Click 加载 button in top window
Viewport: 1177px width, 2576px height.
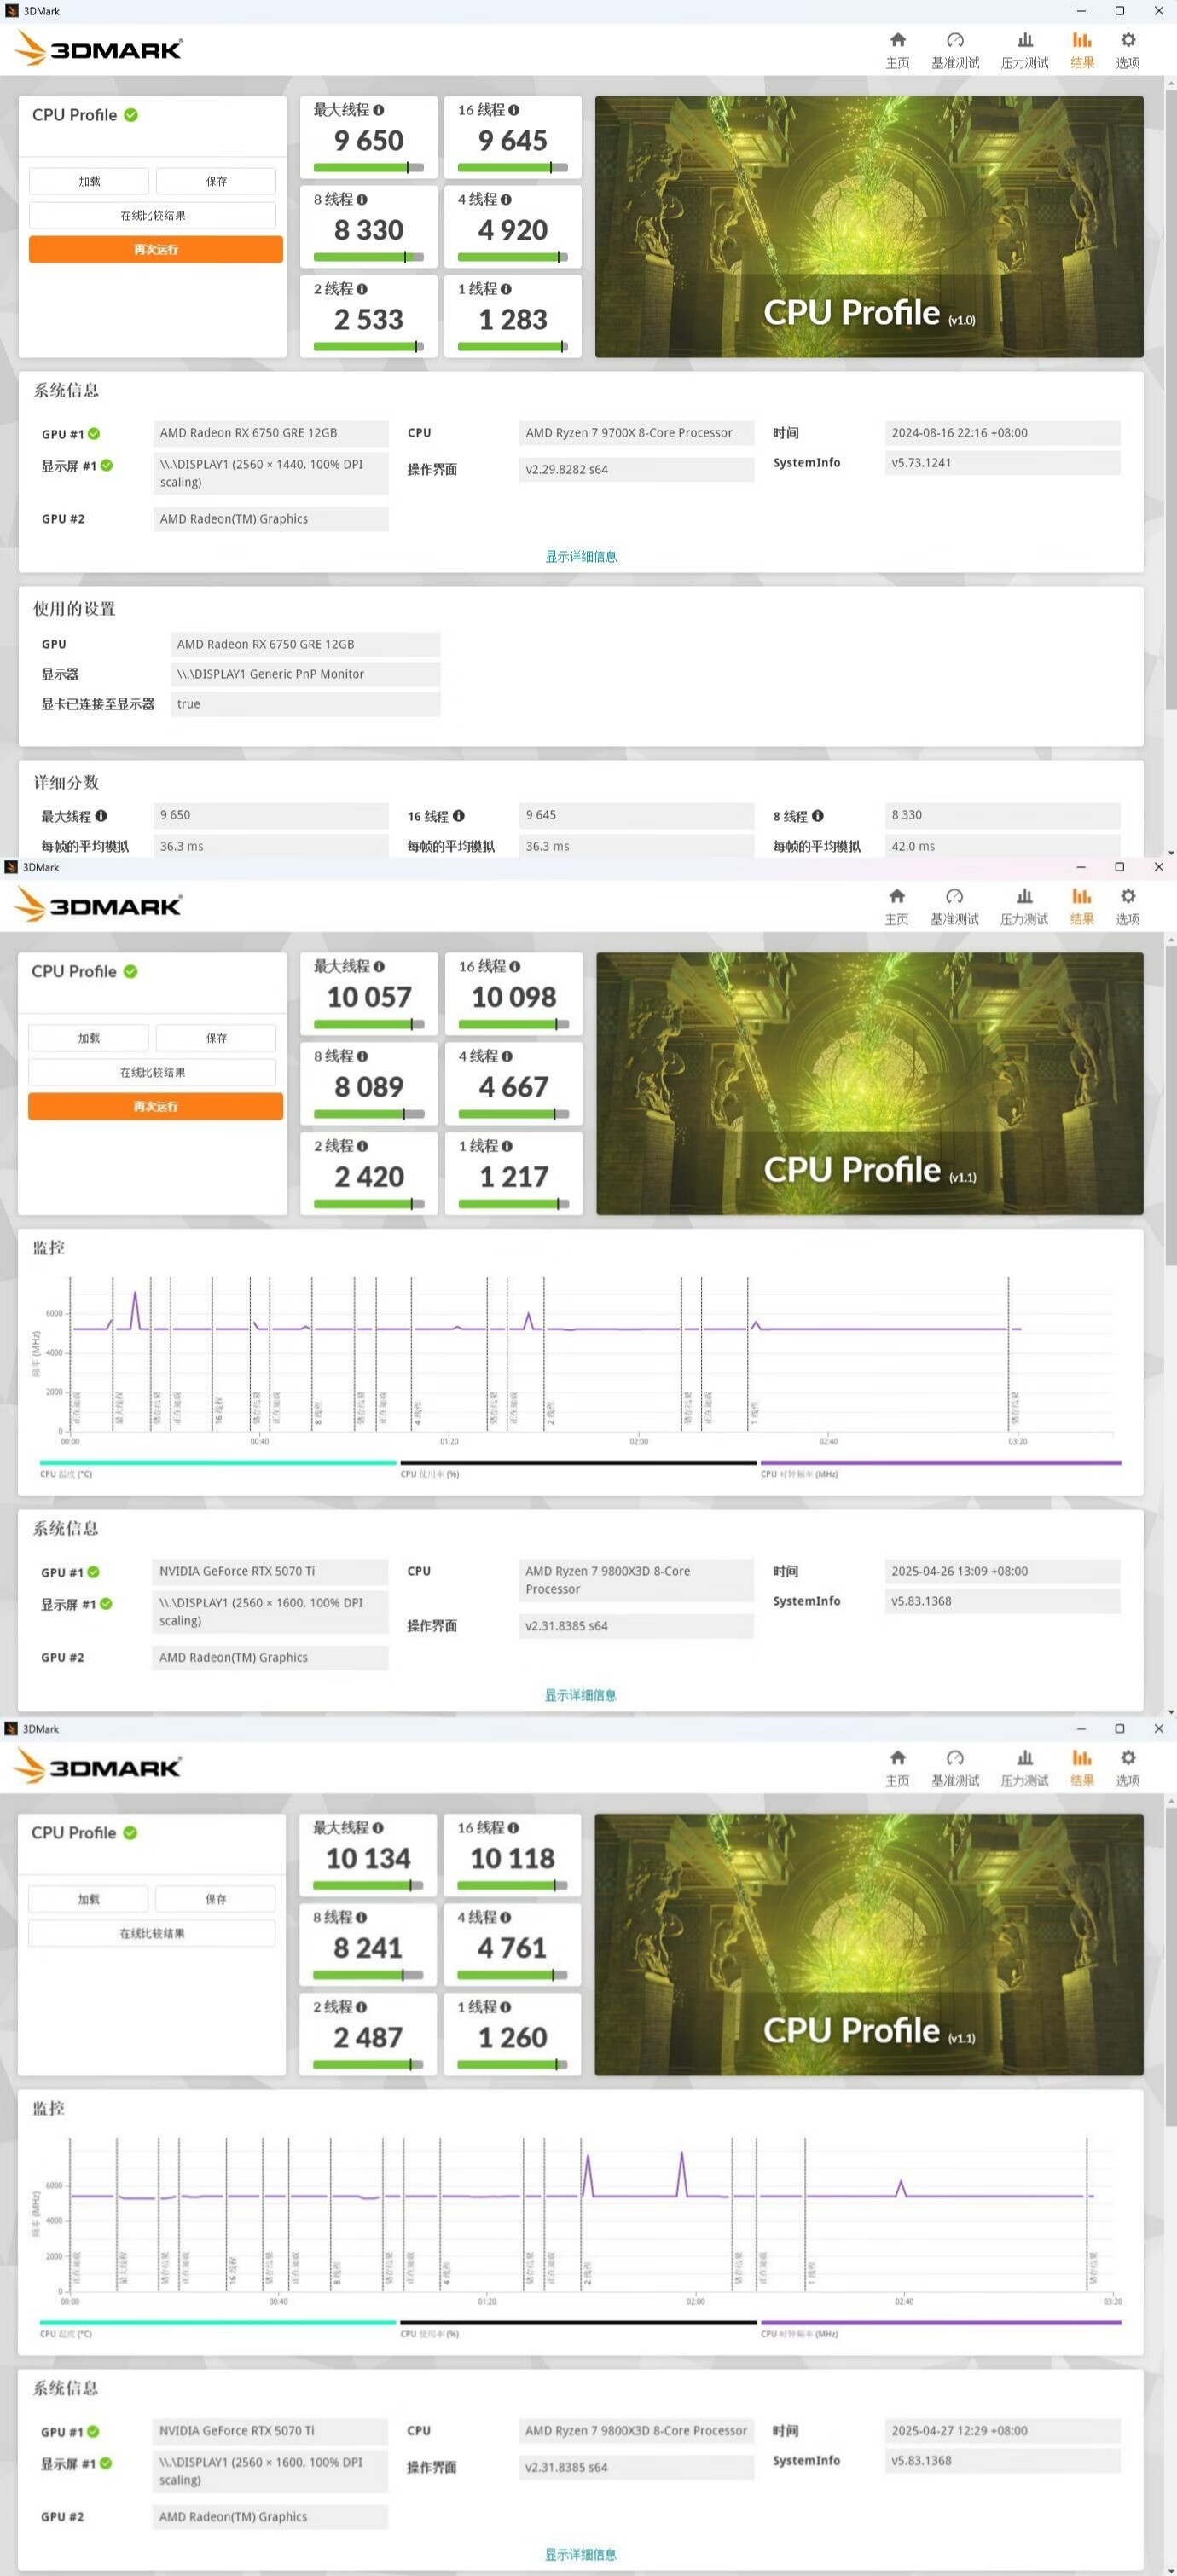89,181
